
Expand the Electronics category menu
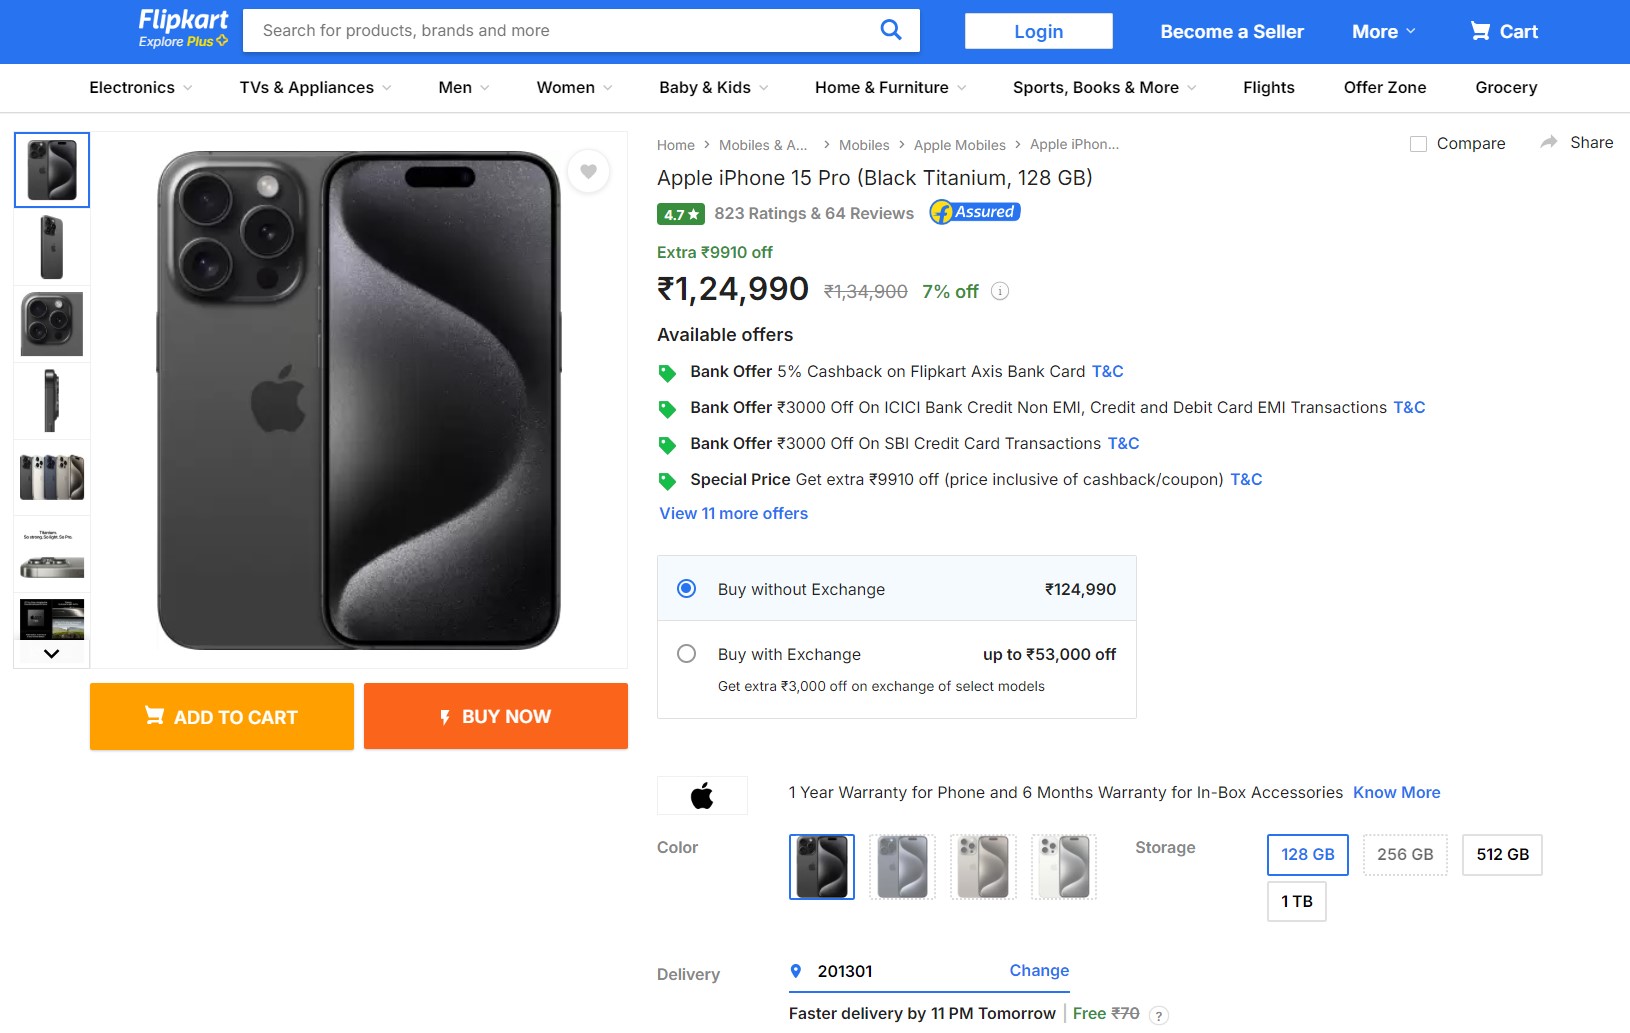click(x=141, y=88)
